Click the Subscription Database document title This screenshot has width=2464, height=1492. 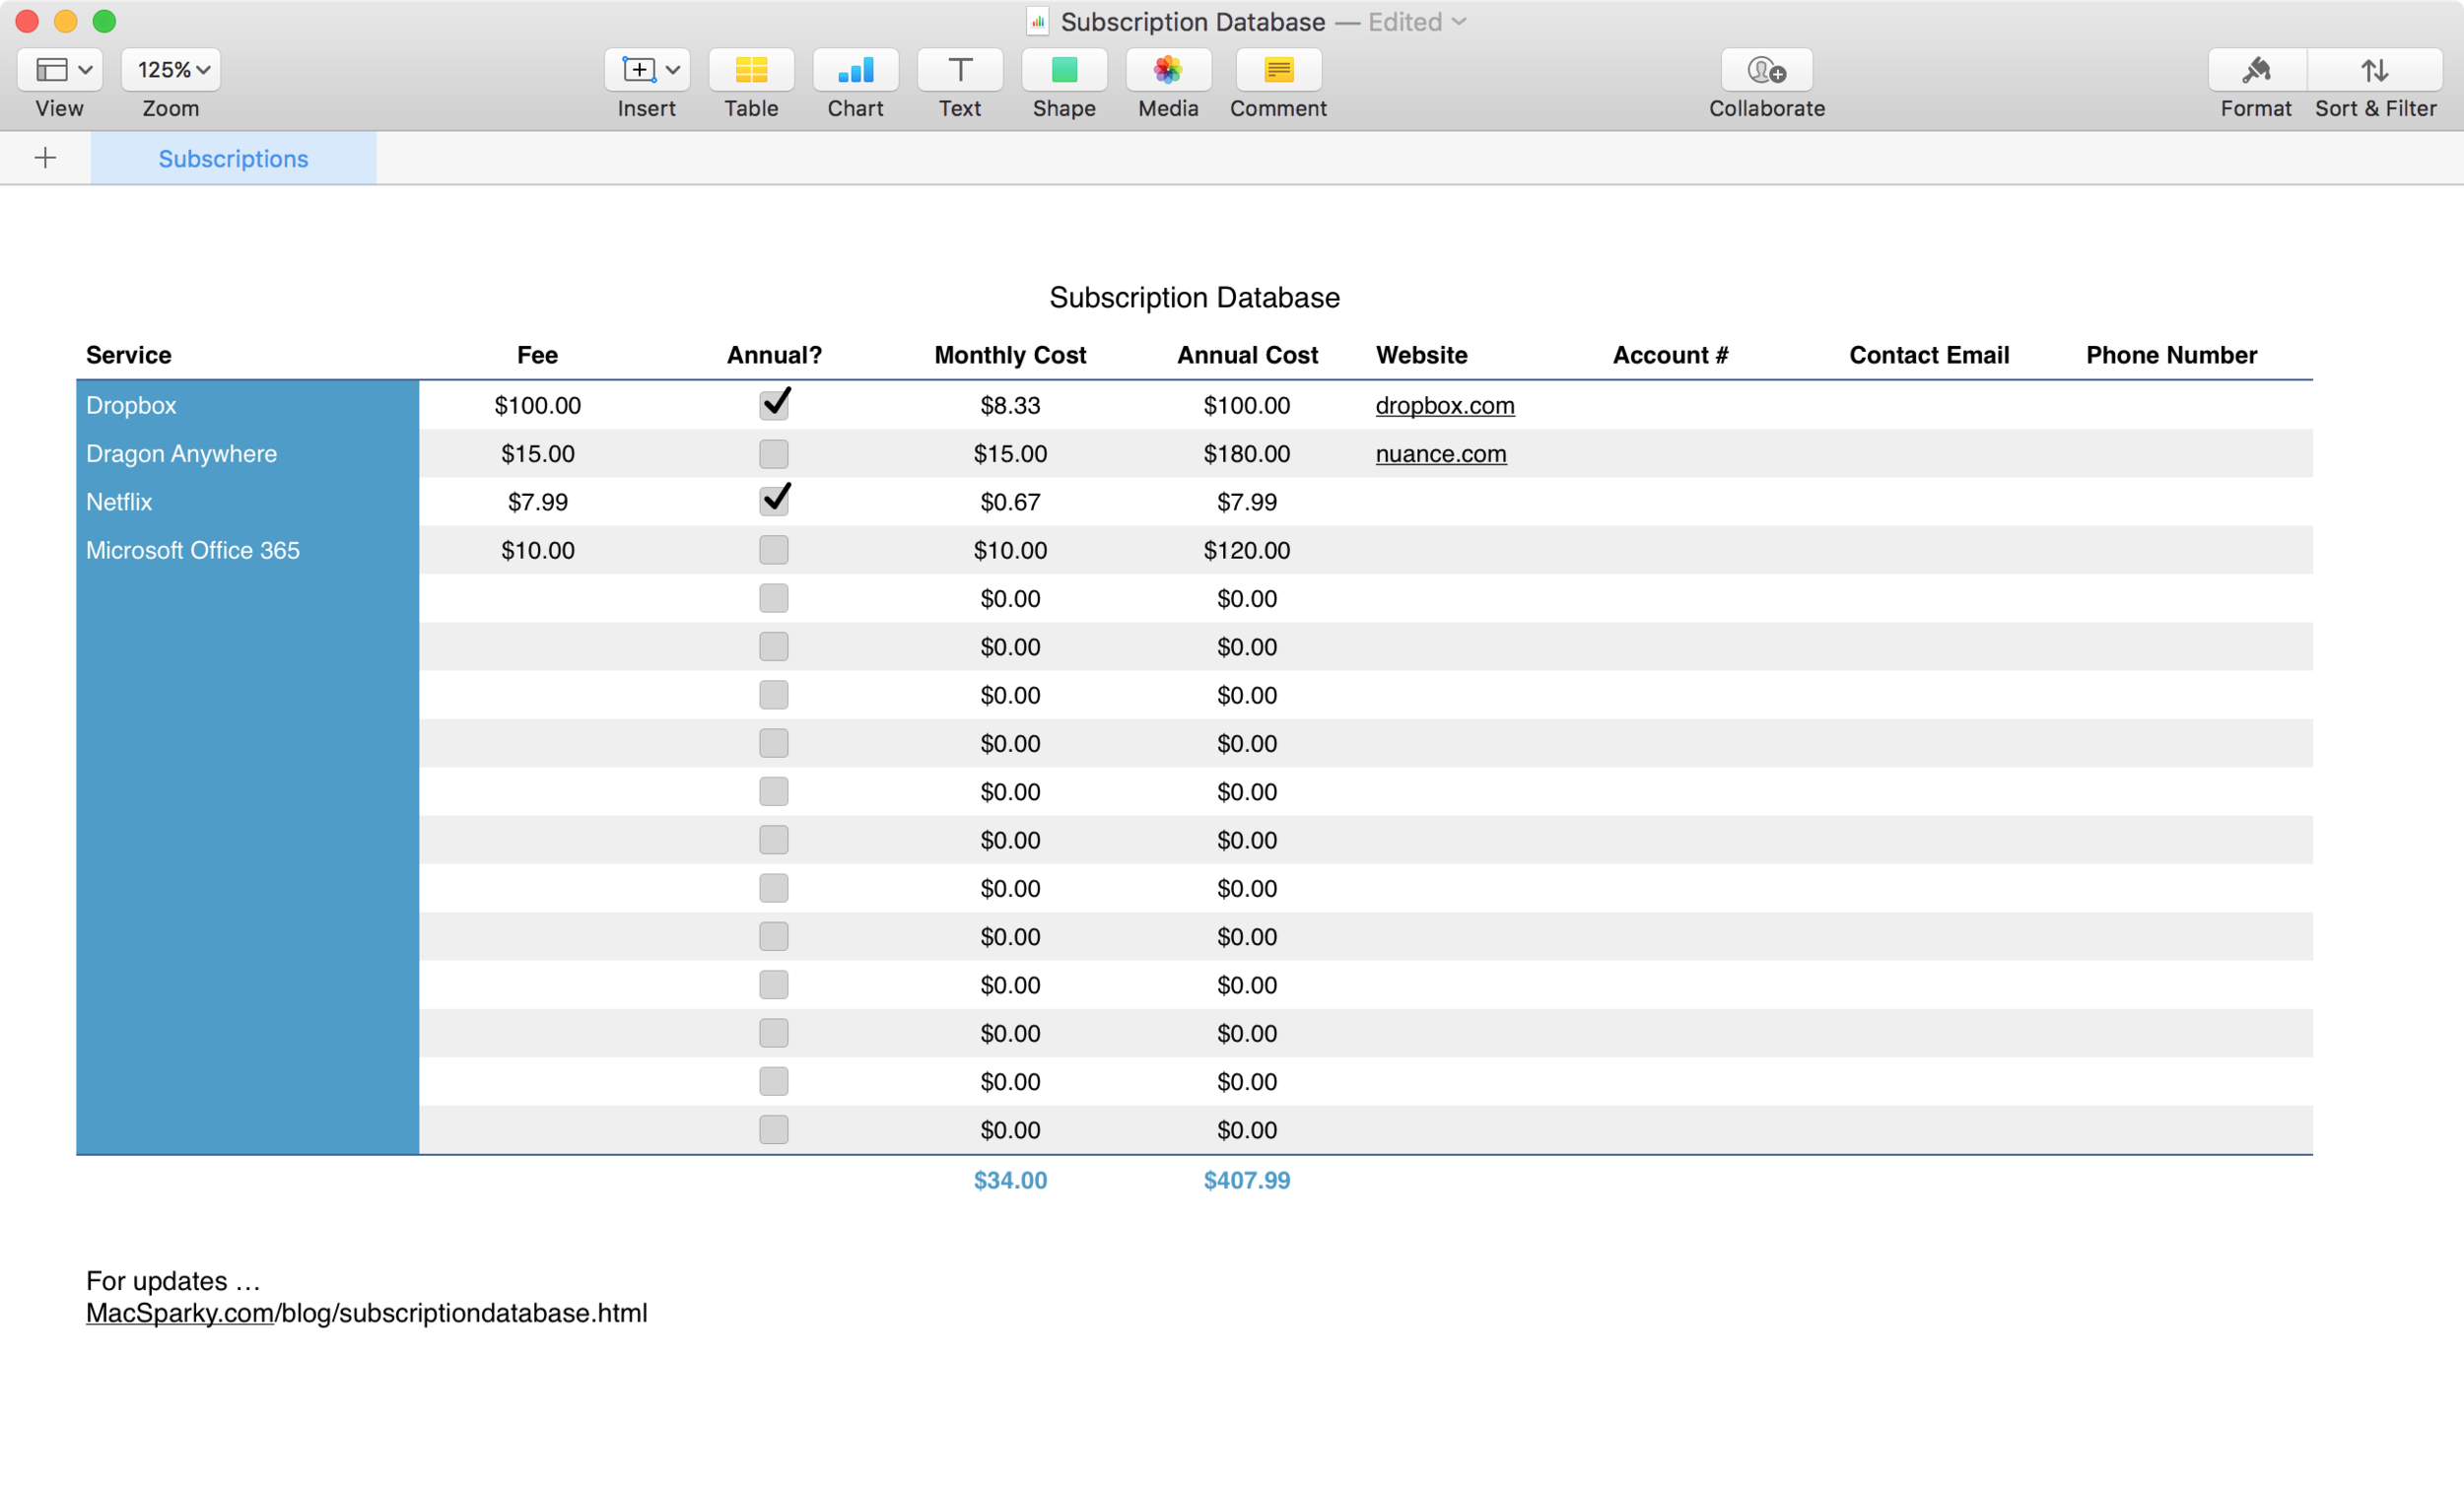[1193, 22]
